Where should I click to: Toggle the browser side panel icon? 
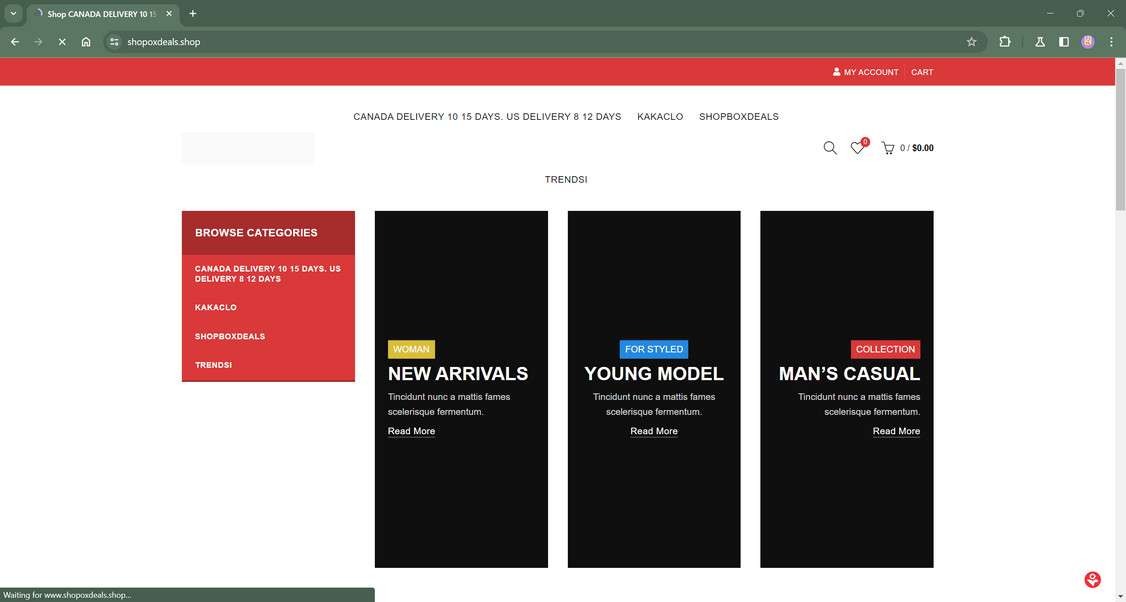(x=1064, y=42)
